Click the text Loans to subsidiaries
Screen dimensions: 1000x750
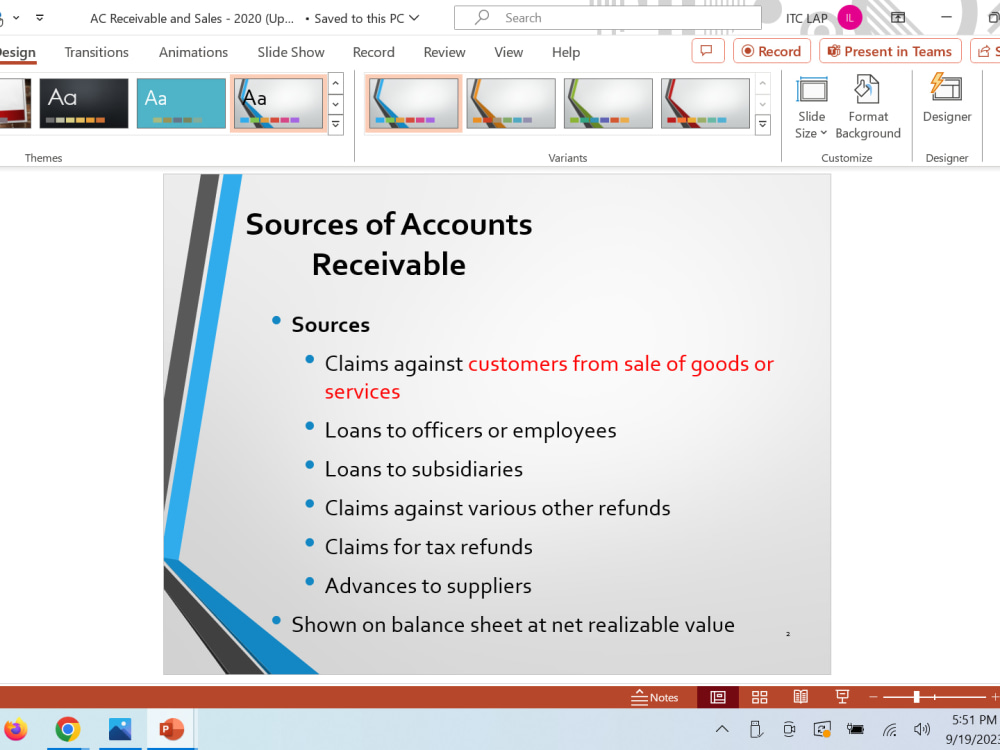[423, 469]
